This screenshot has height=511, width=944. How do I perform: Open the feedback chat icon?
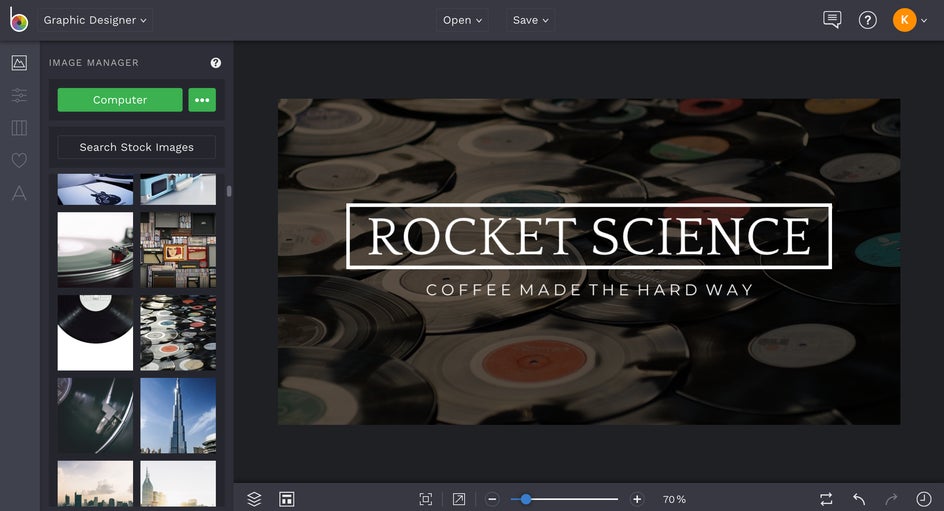click(832, 20)
